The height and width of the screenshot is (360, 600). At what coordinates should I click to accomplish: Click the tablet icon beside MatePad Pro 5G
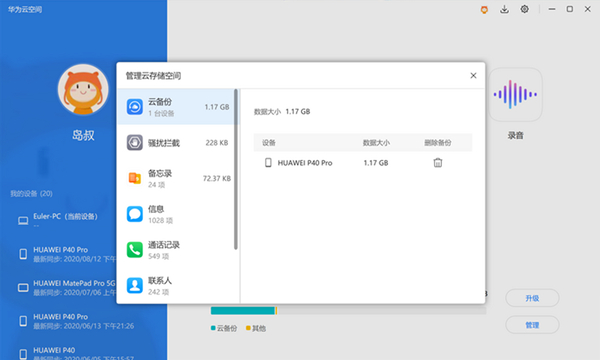tap(23, 288)
